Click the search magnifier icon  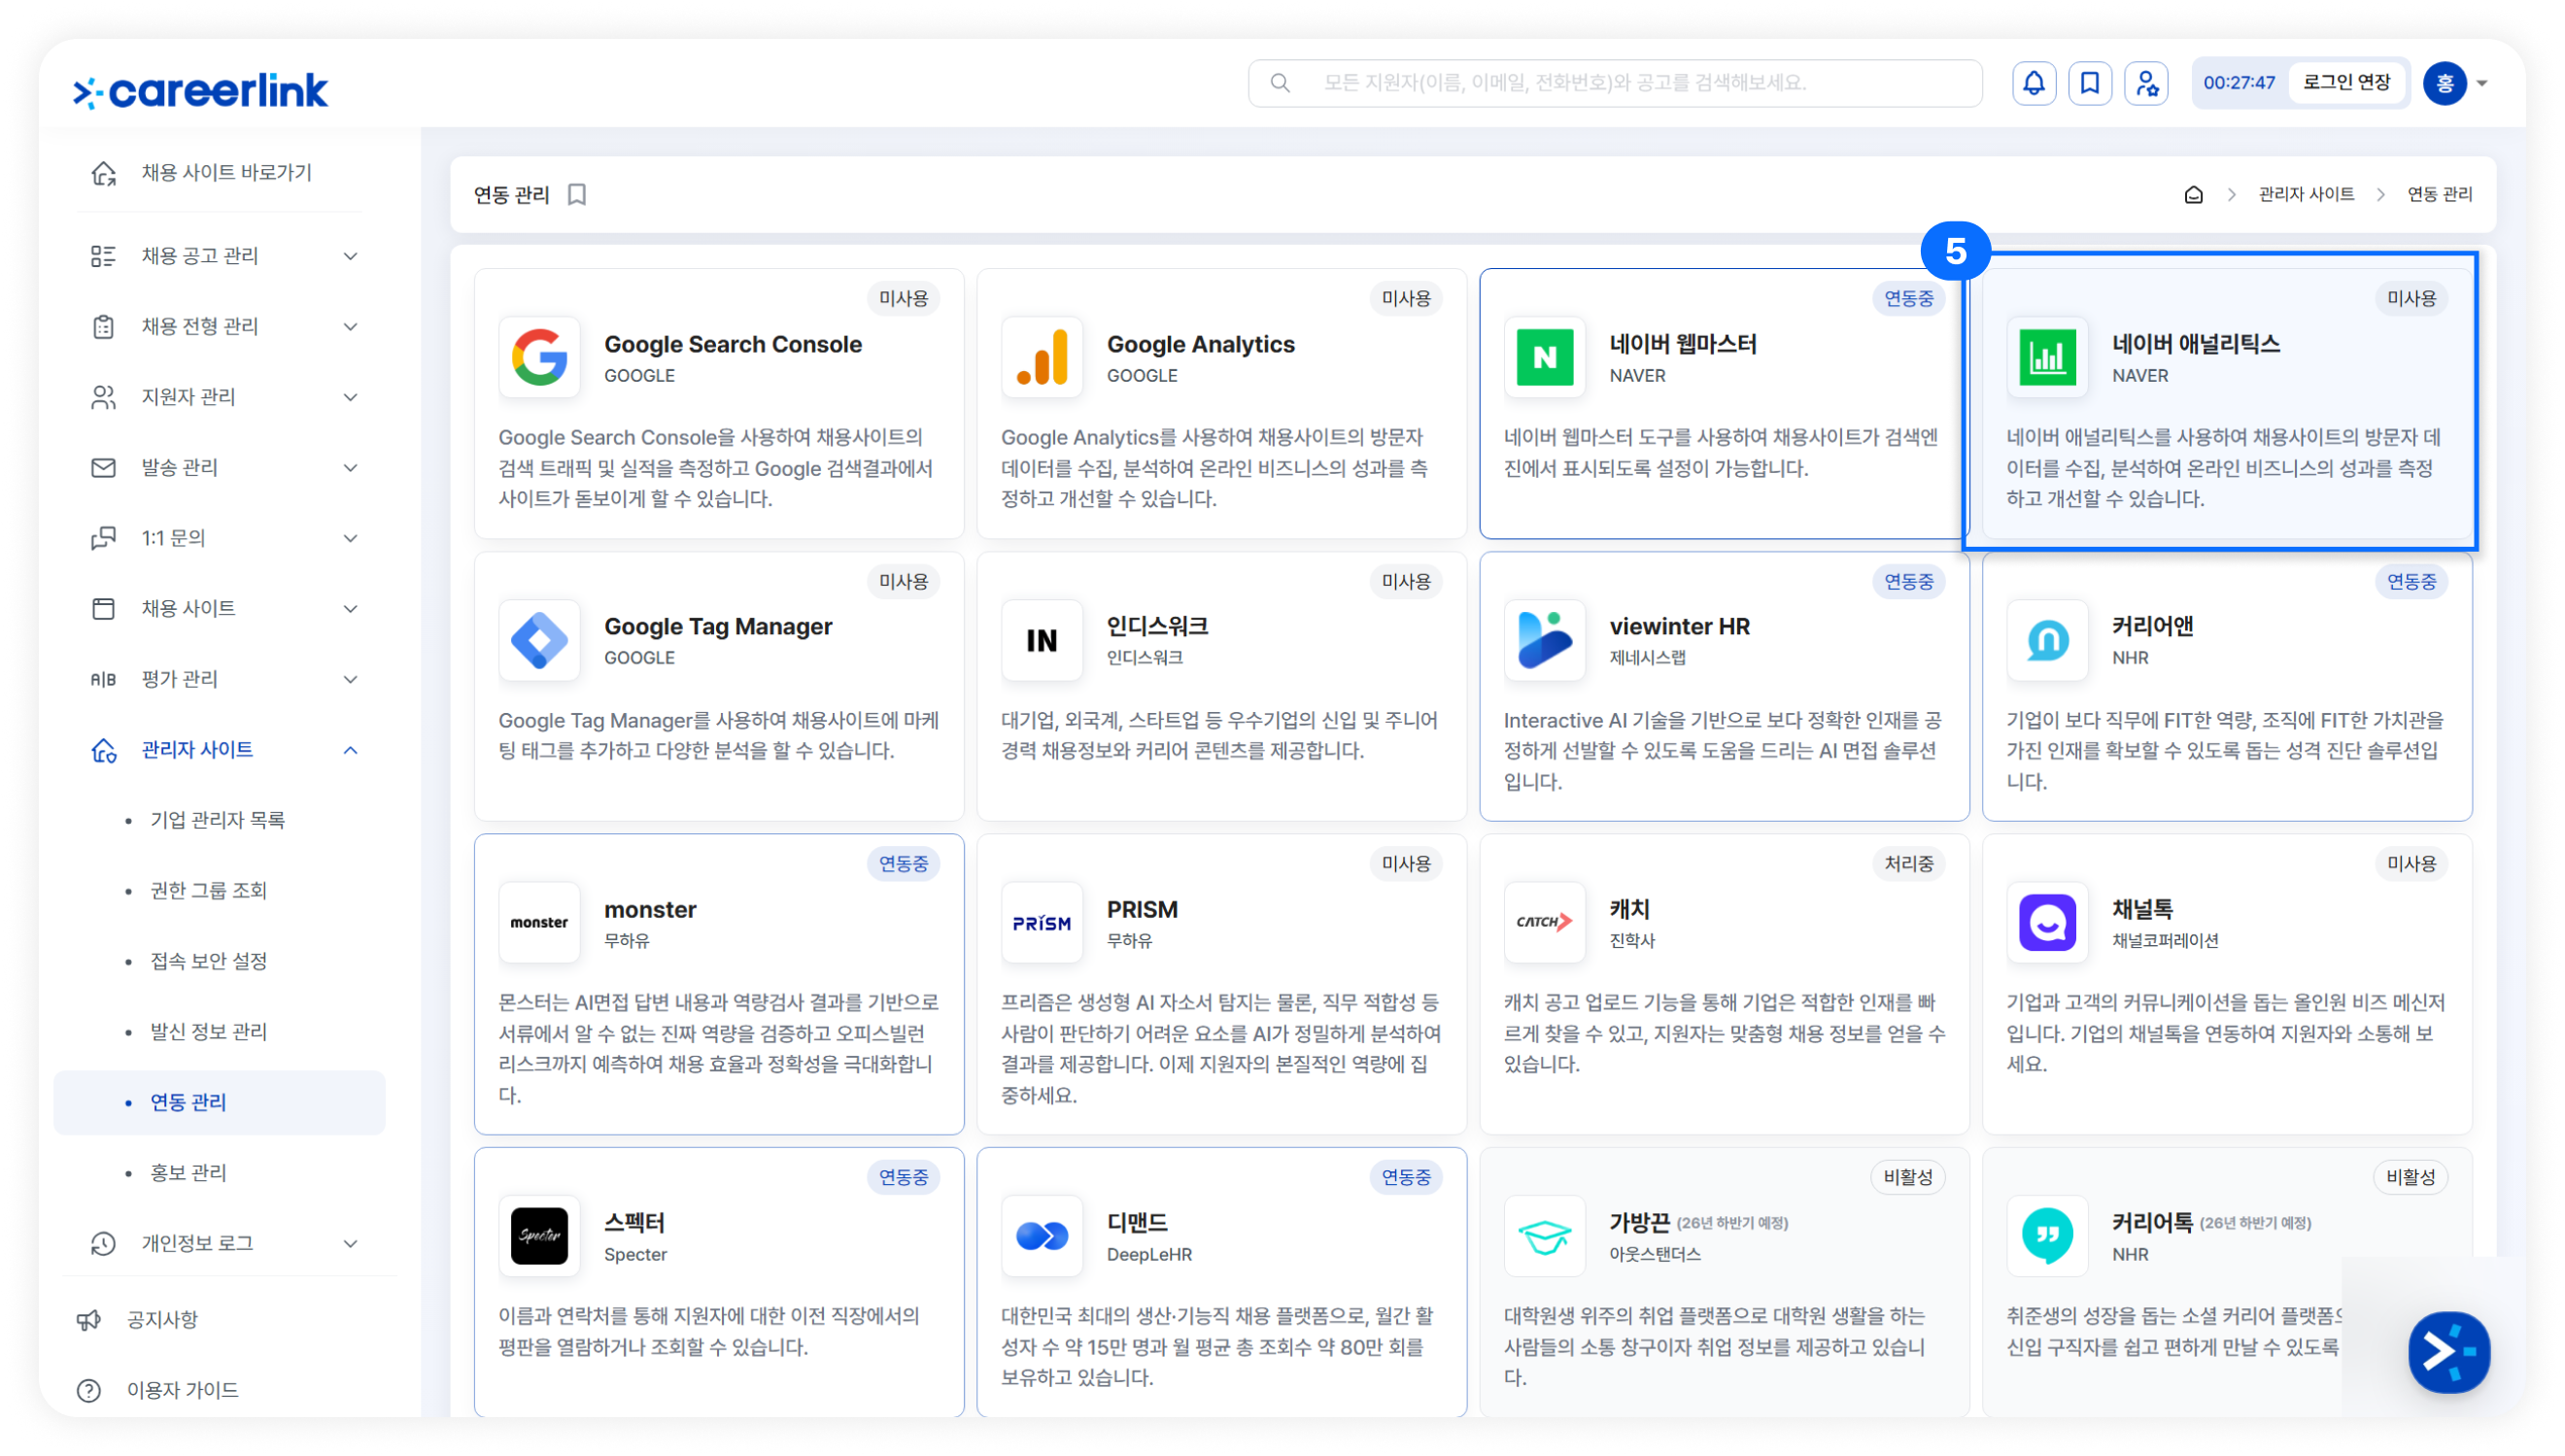[1279, 83]
